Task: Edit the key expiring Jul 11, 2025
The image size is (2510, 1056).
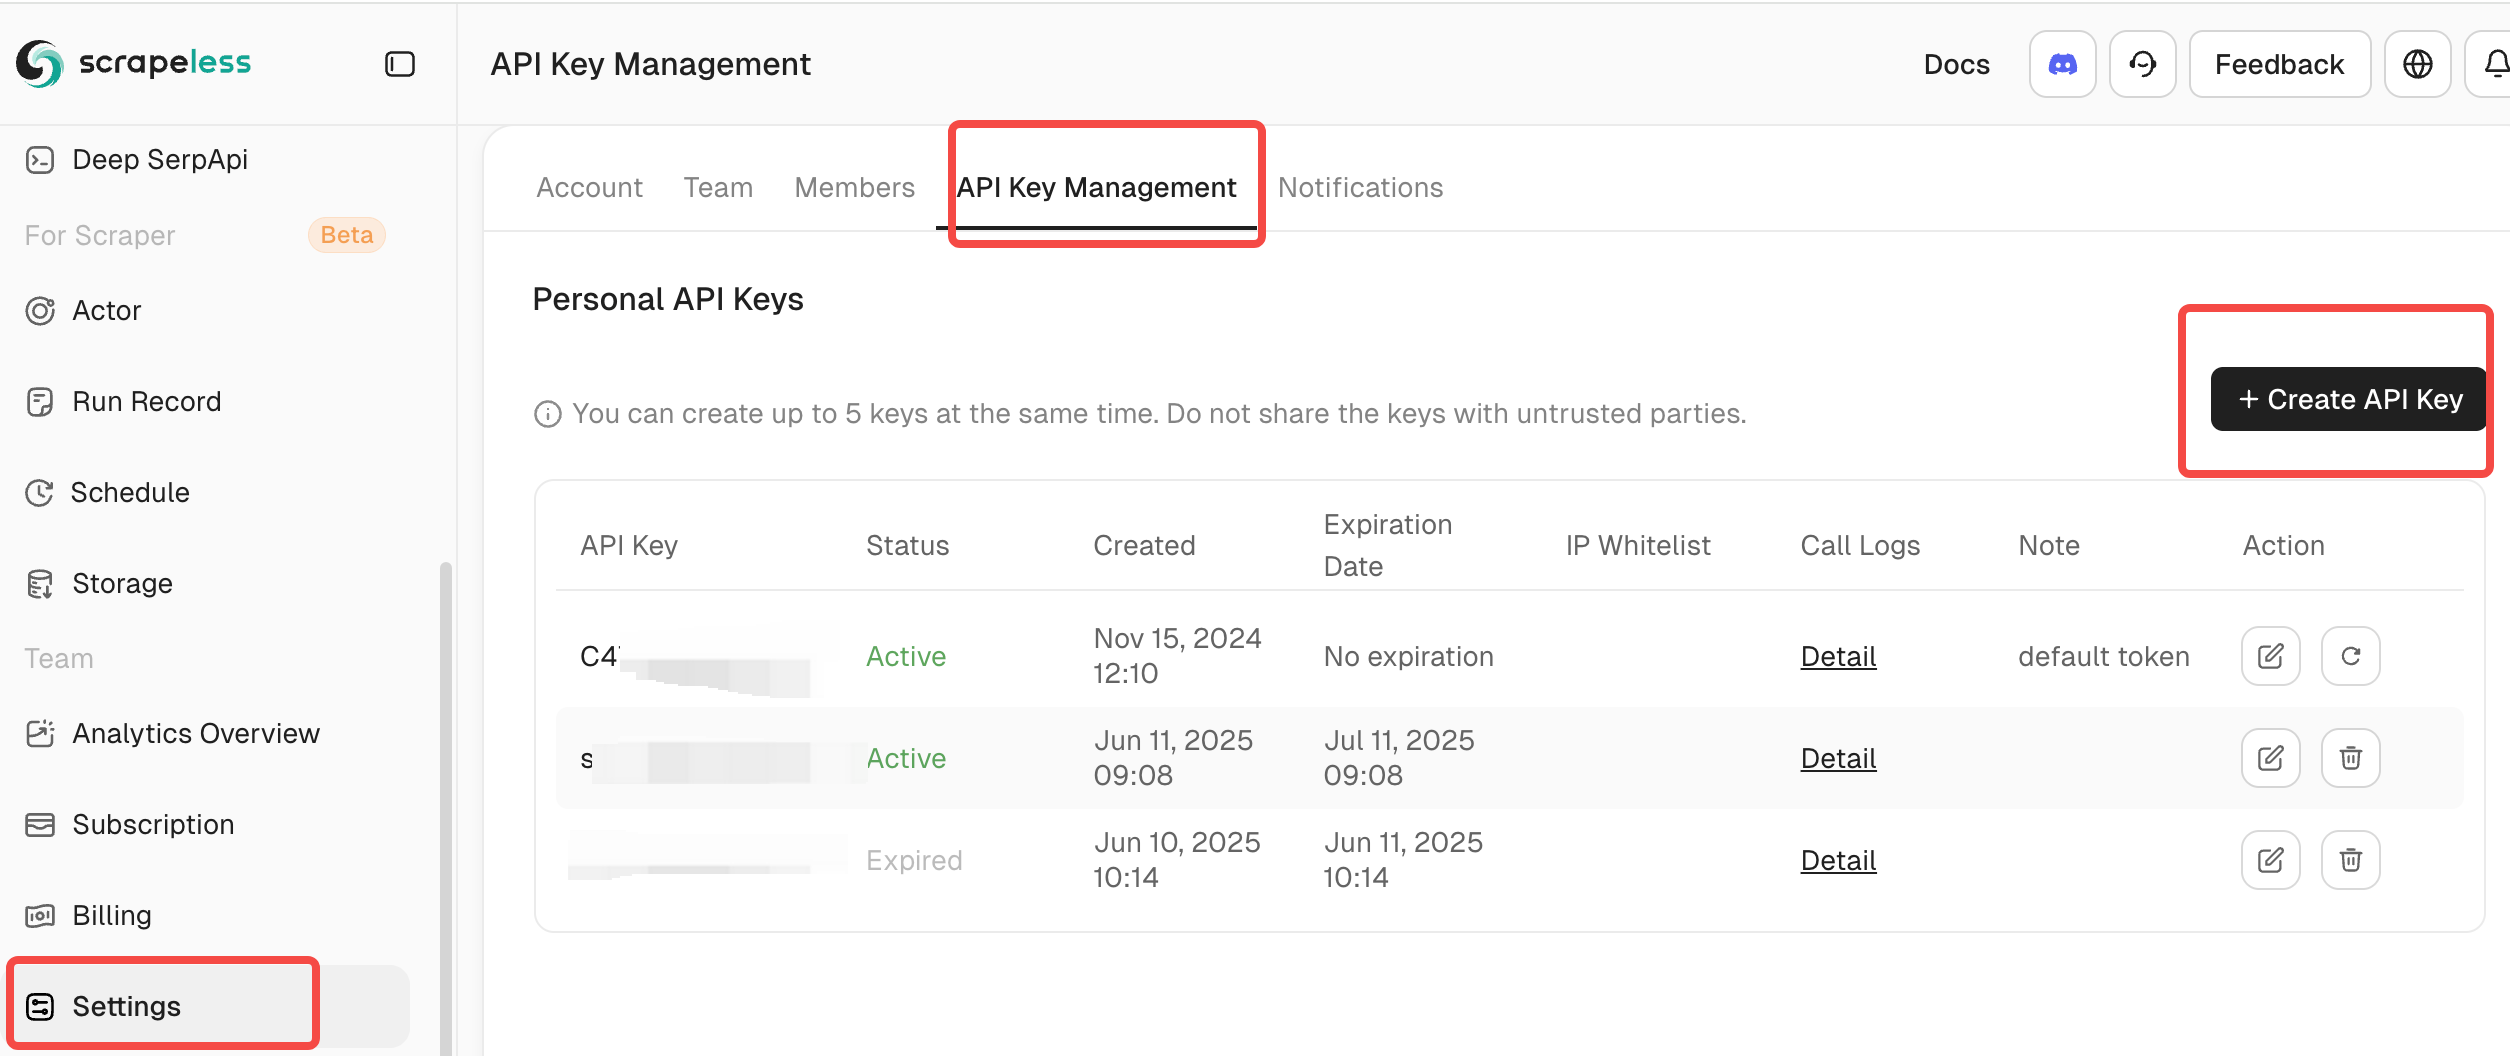Action: pyautogui.click(x=2270, y=758)
